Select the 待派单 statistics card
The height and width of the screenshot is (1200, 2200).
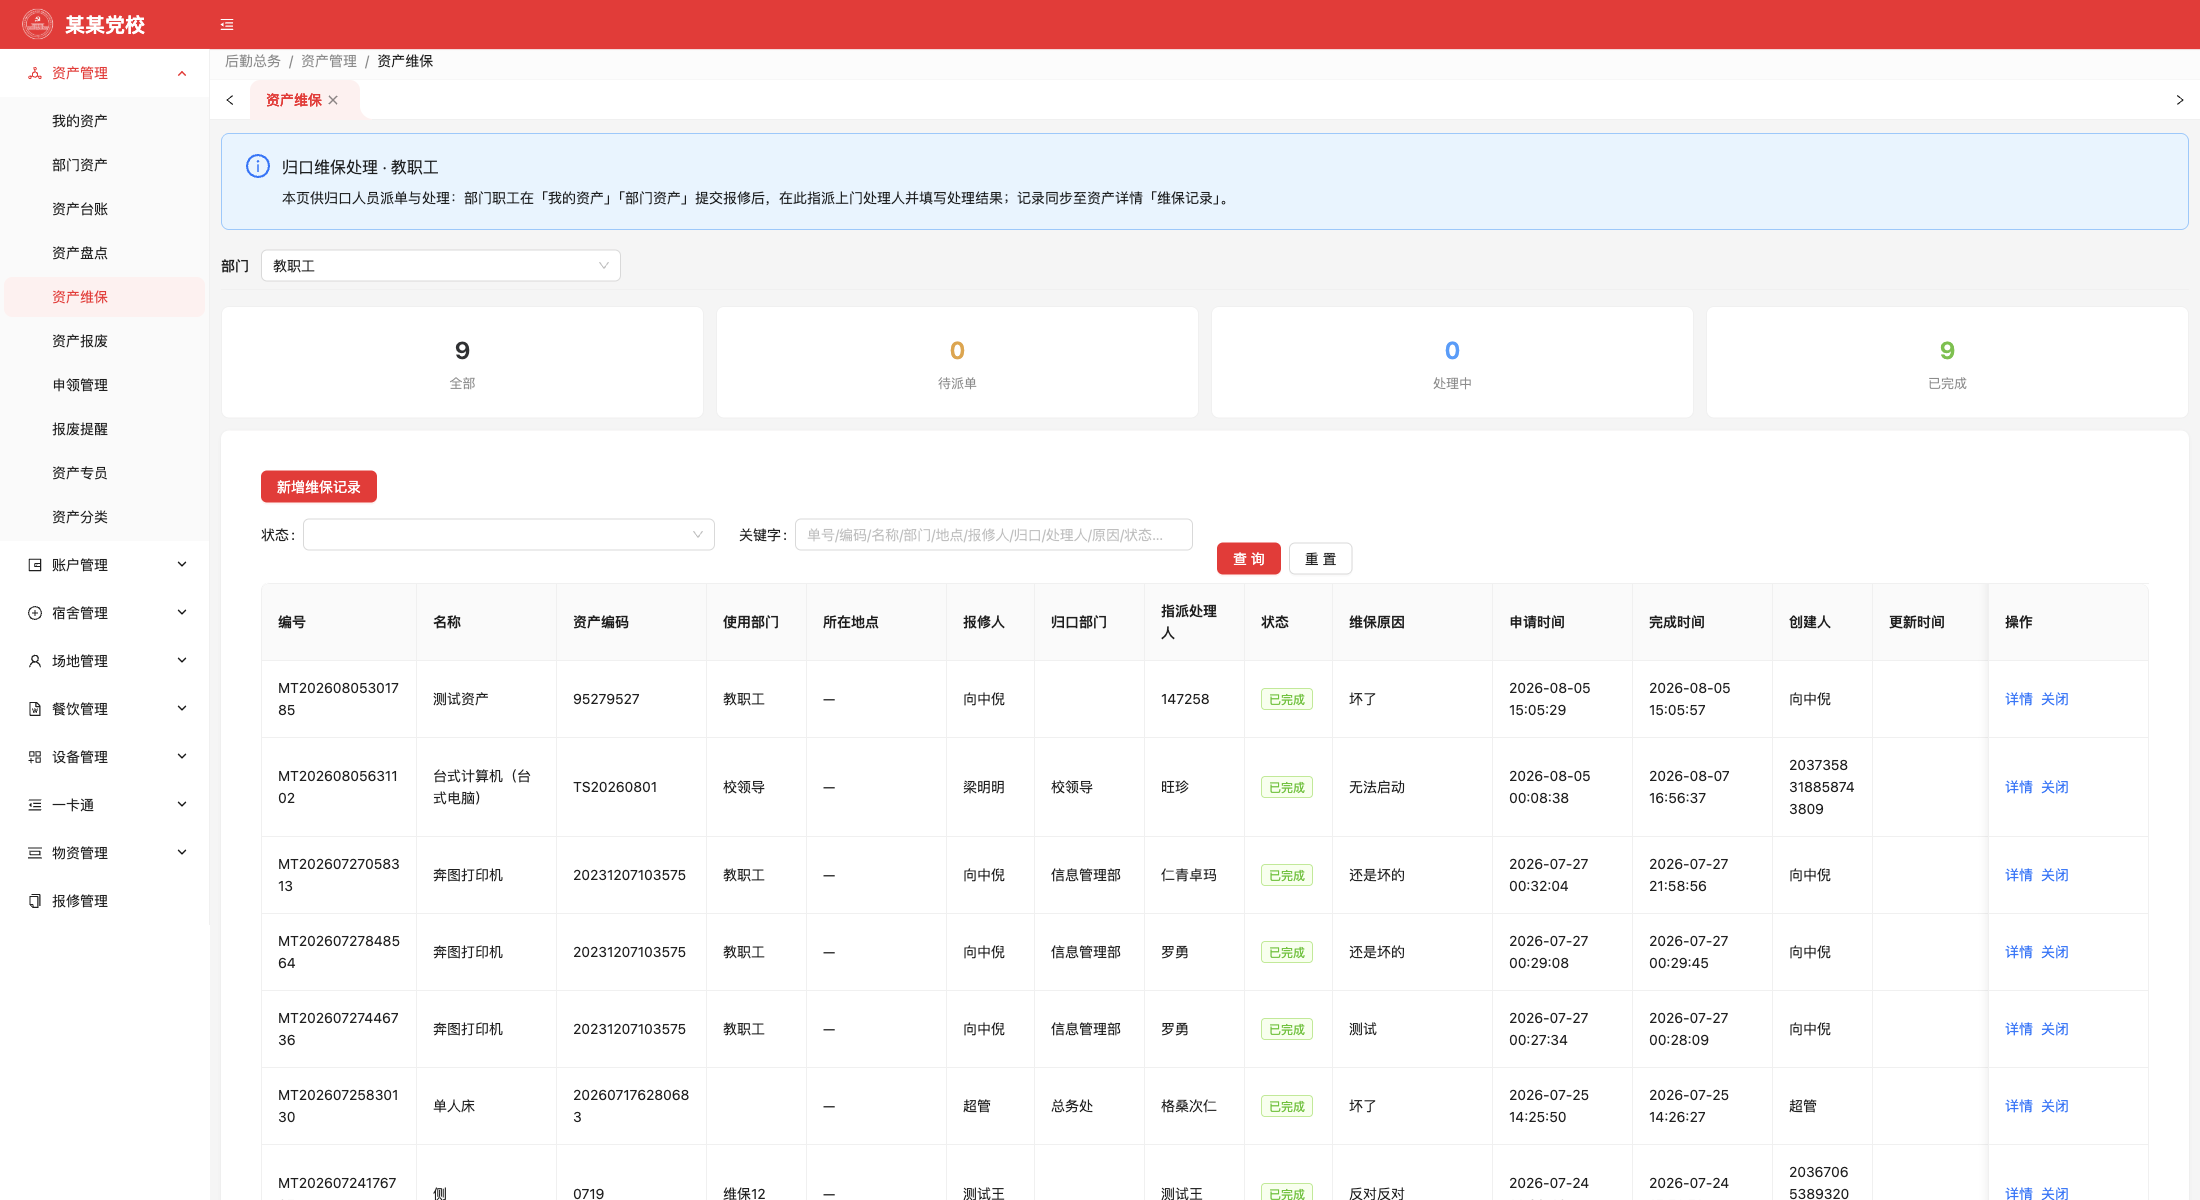[957, 362]
